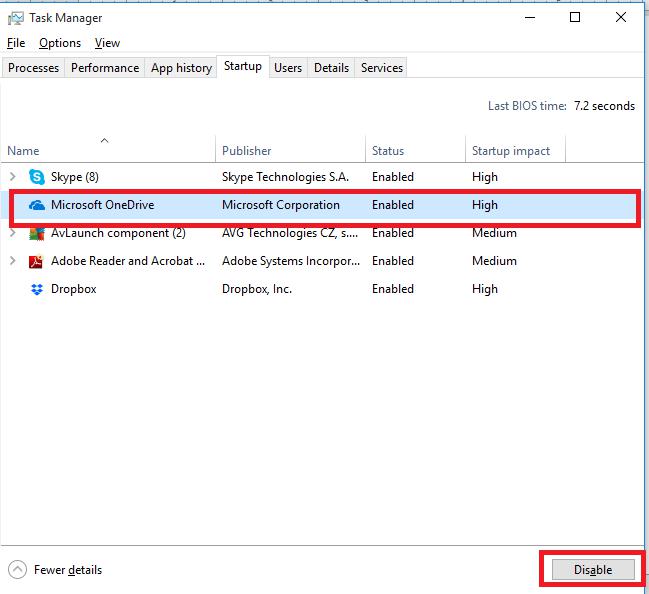This screenshot has width=649, height=594.
Task: Switch to the Performance tab
Action: click(x=105, y=67)
